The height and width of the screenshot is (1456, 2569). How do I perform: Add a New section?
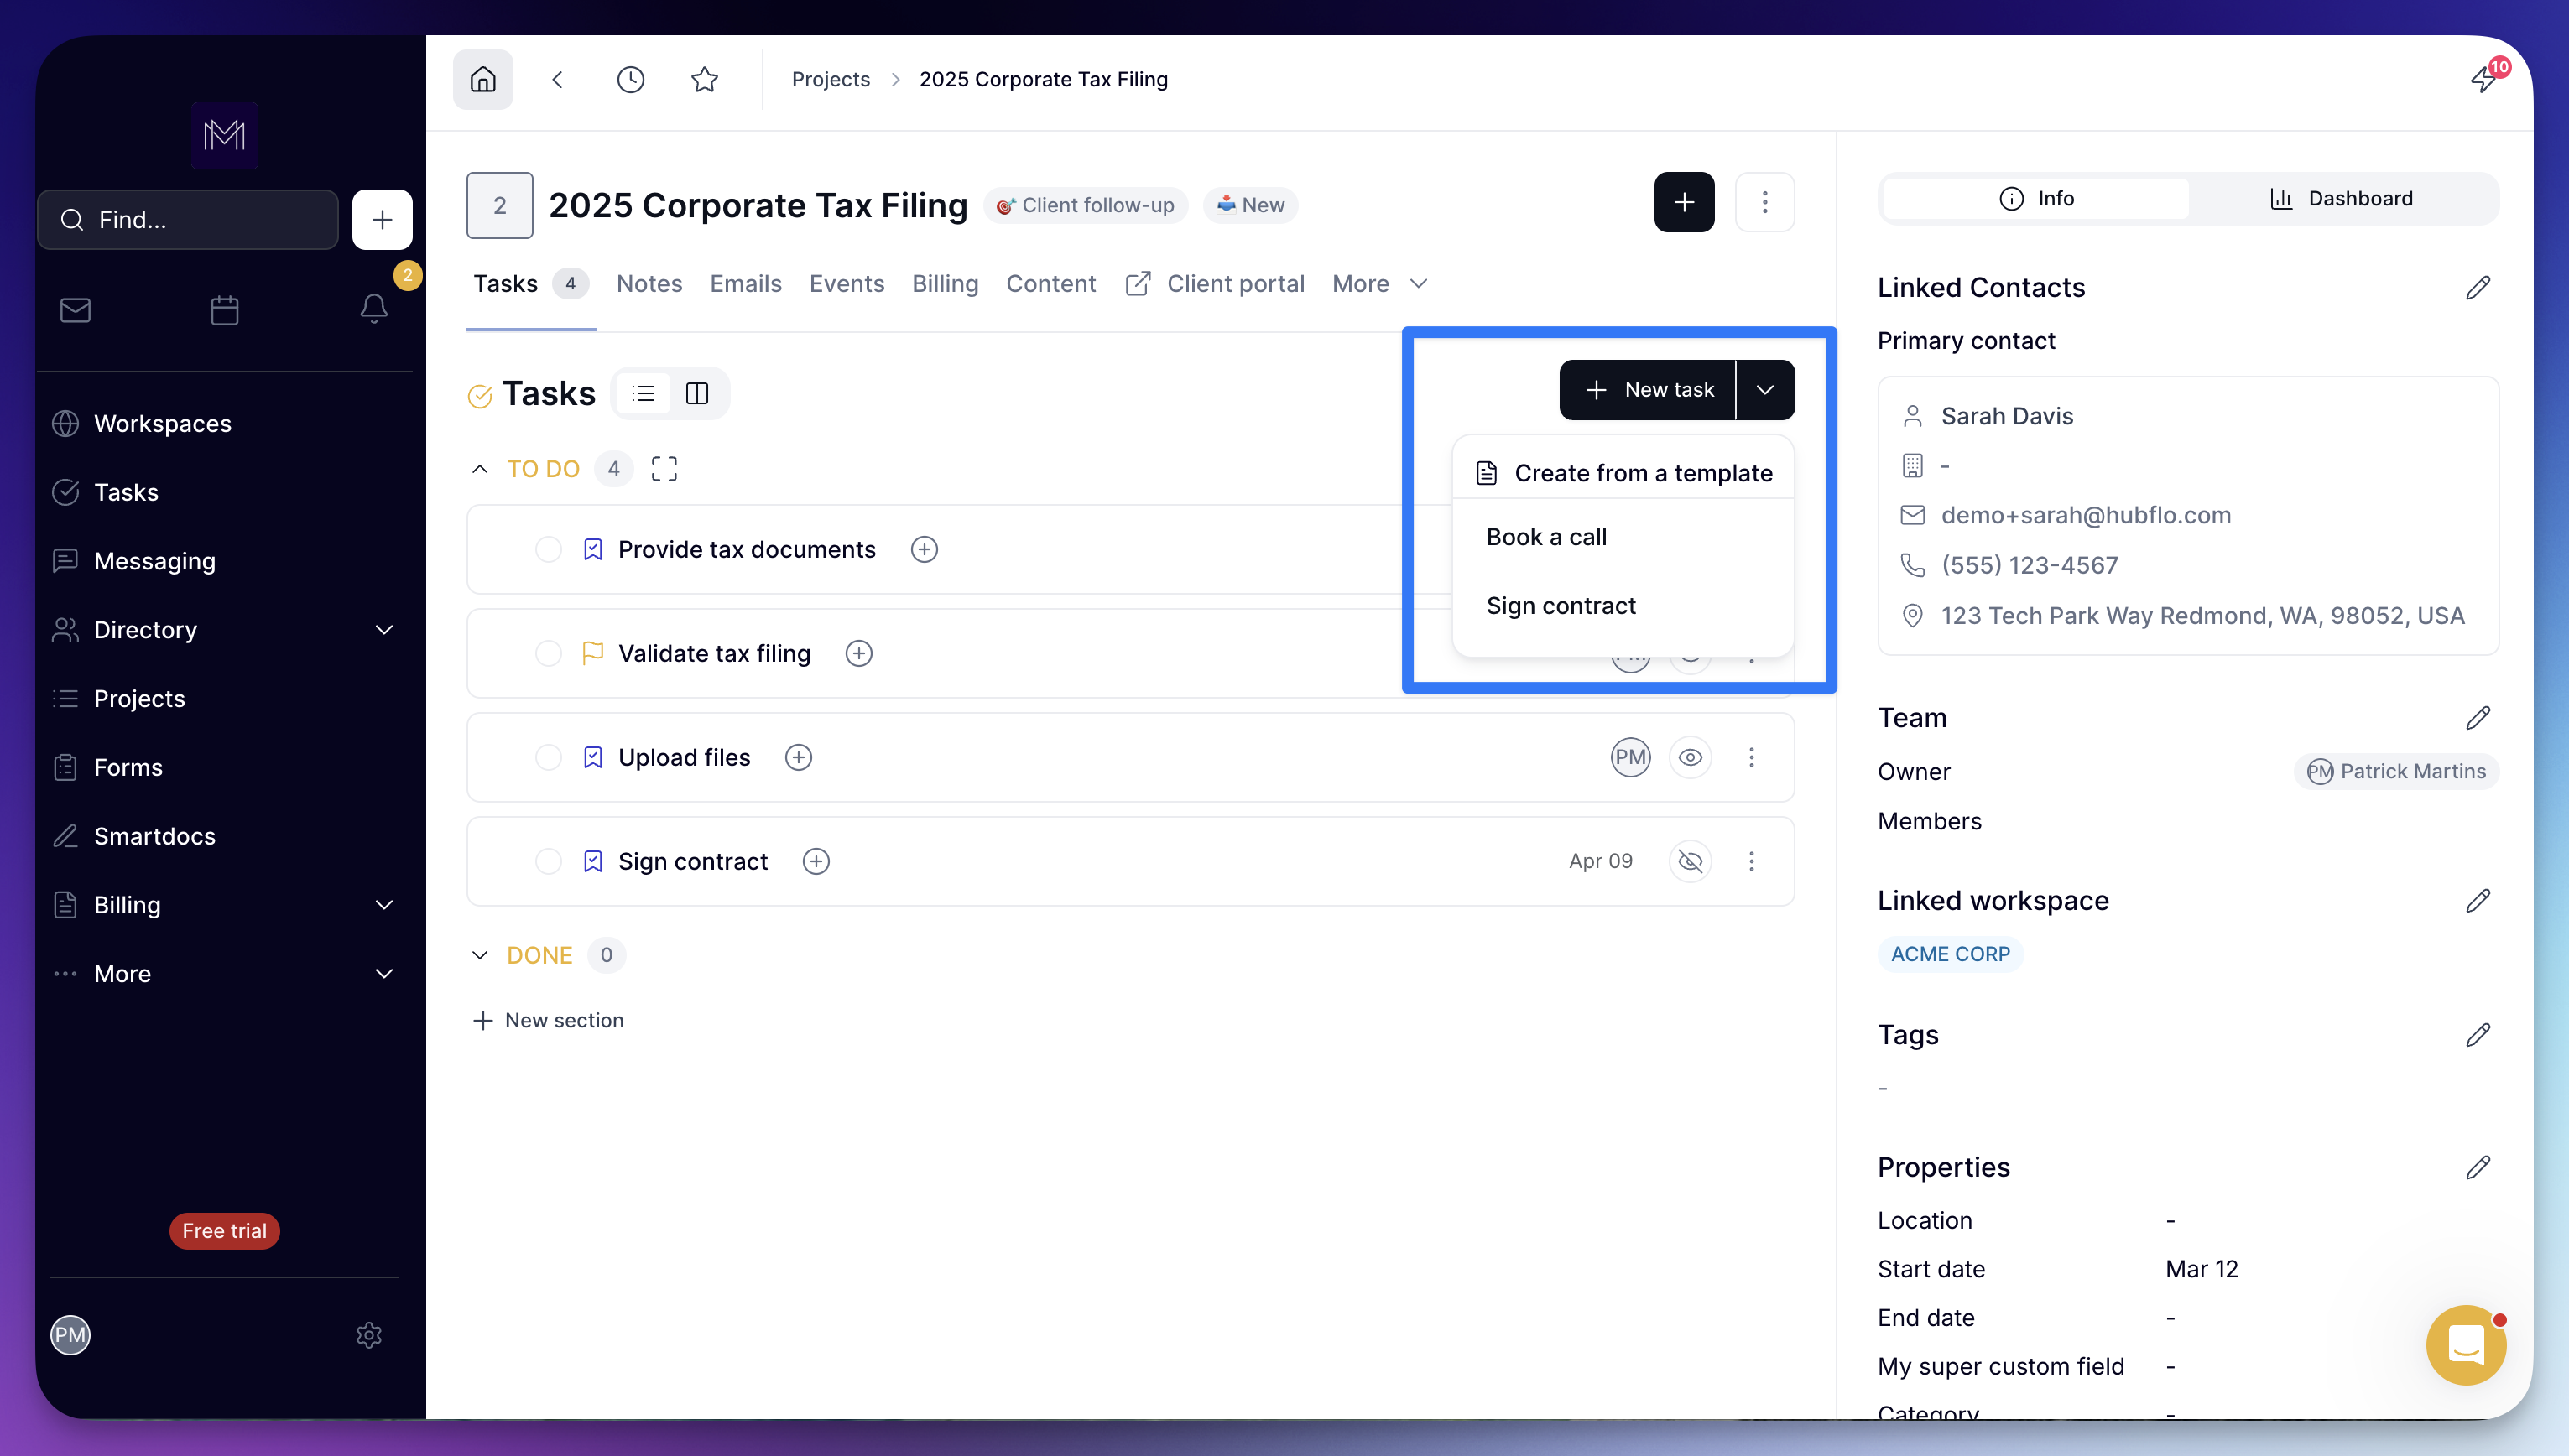coord(548,1020)
